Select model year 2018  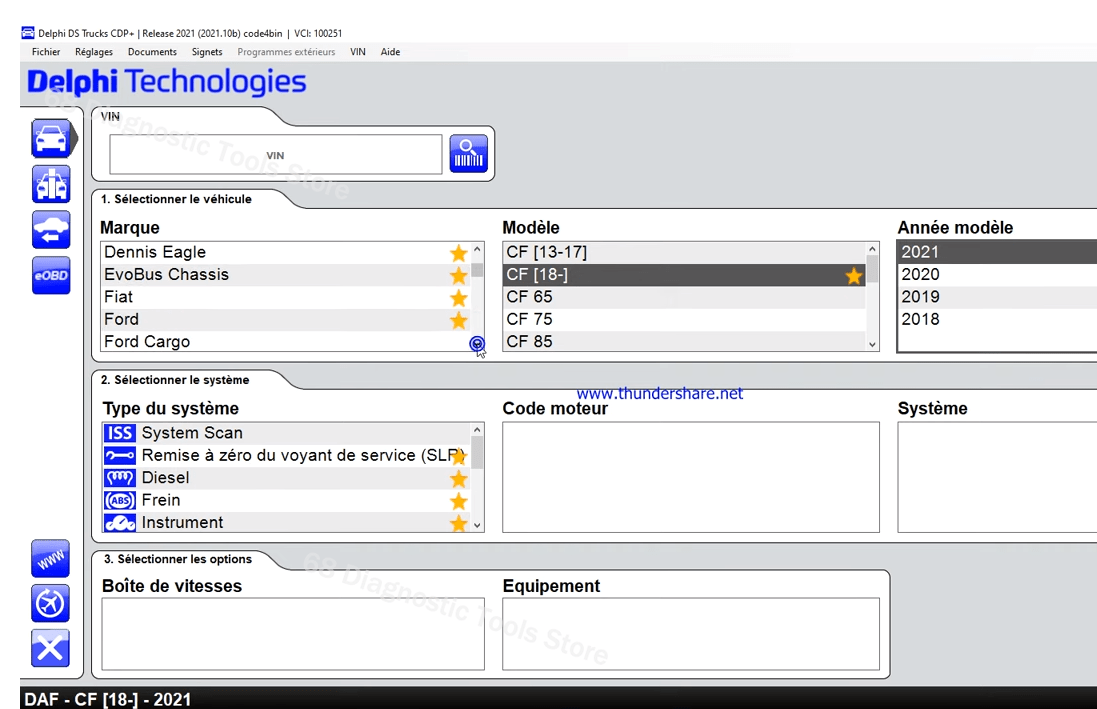coord(997,320)
